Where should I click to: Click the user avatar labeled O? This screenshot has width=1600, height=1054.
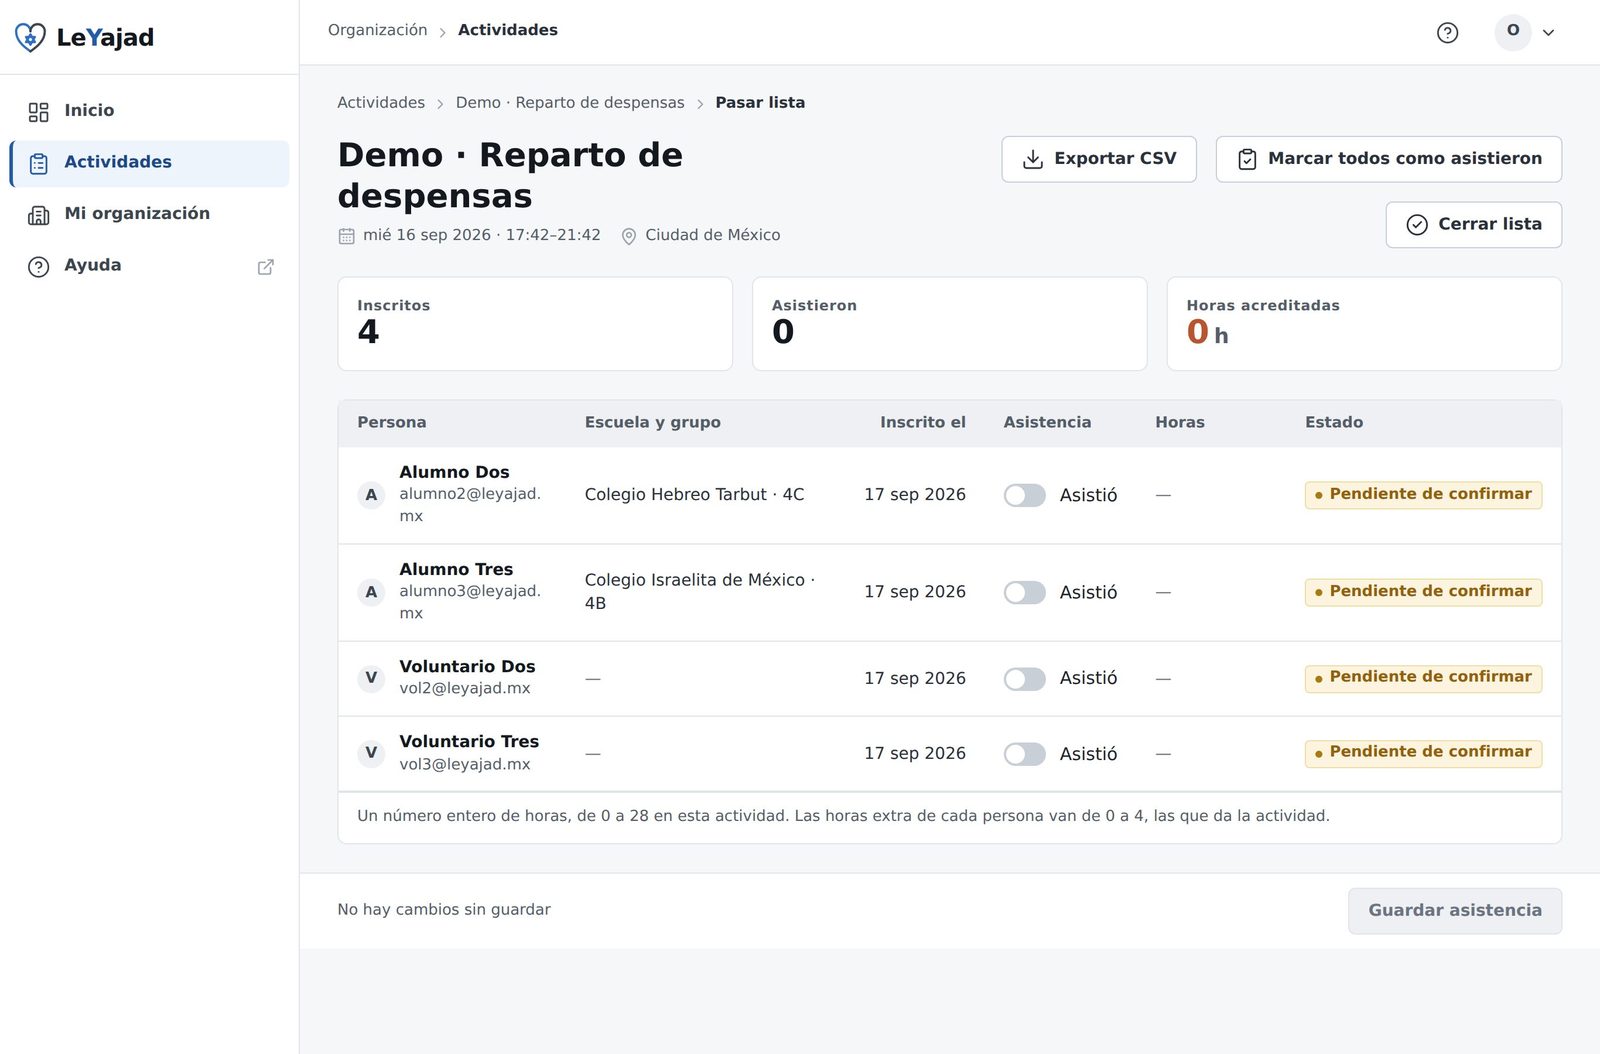point(1513,31)
